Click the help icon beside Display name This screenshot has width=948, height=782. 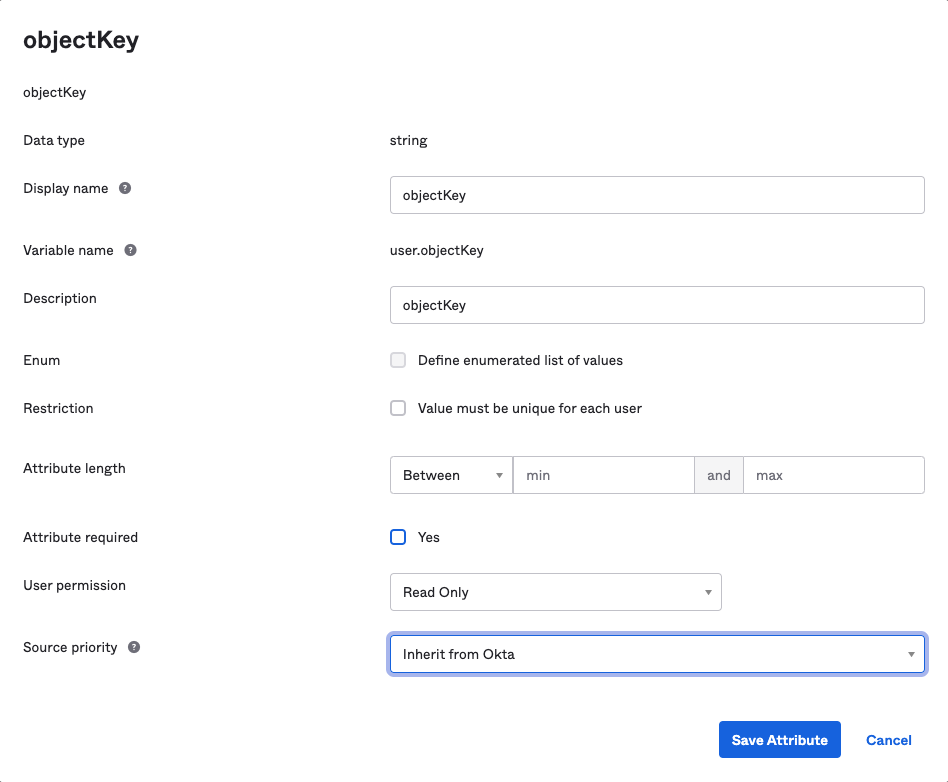(125, 188)
